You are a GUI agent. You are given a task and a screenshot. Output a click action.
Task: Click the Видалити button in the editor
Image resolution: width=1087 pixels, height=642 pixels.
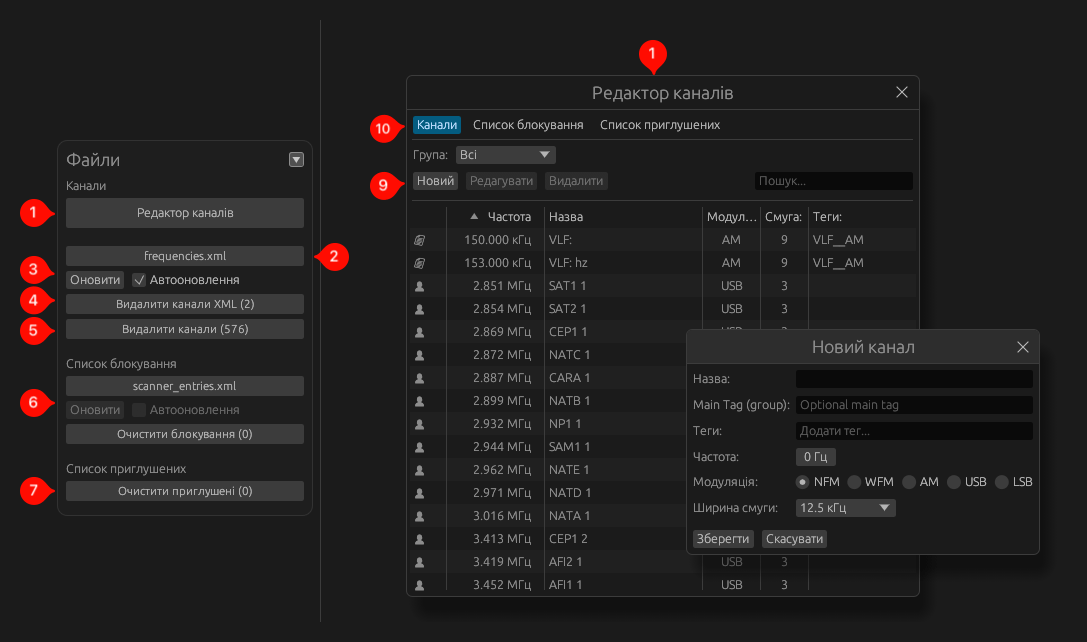[575, 181]
